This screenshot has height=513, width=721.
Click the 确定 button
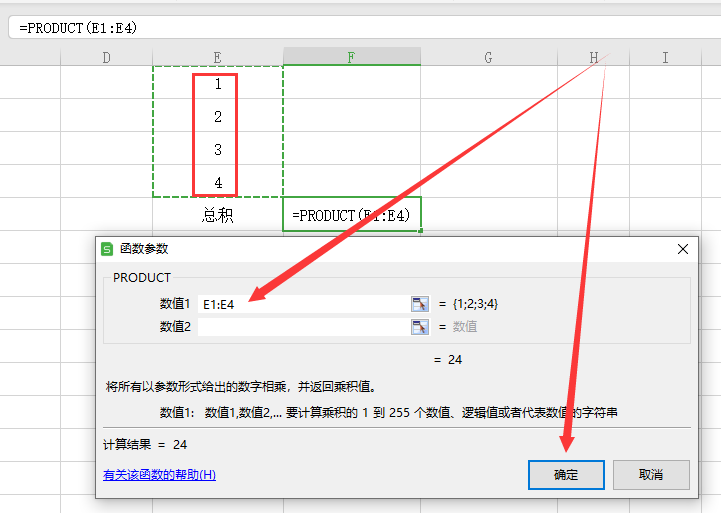click(x=566, y=475)
